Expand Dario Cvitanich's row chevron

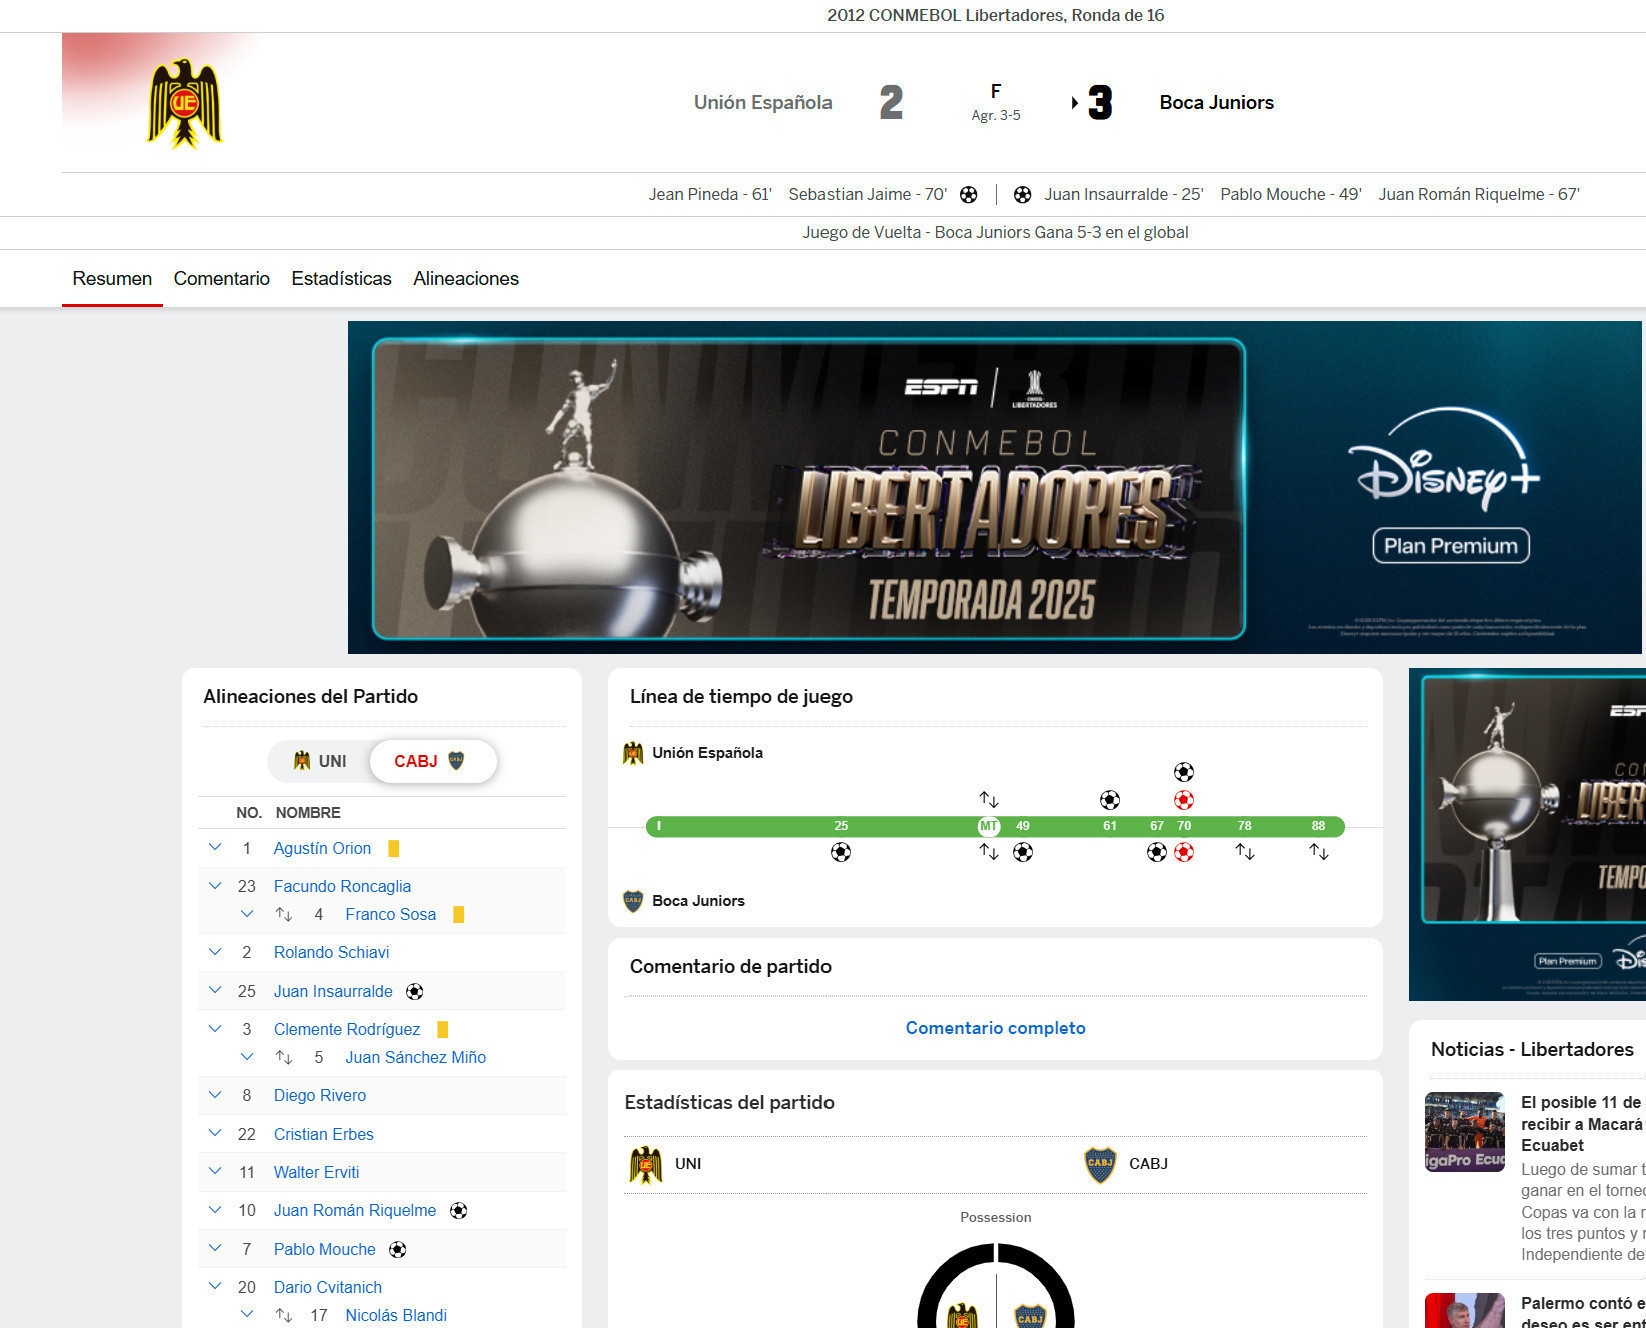[x=215, y=1286]
